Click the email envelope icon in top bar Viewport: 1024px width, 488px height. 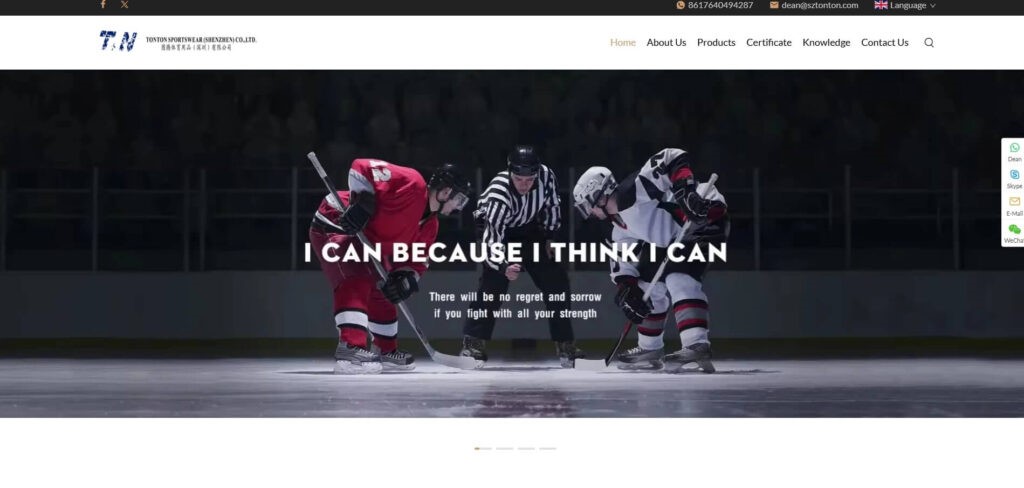[x=774, y=5]
